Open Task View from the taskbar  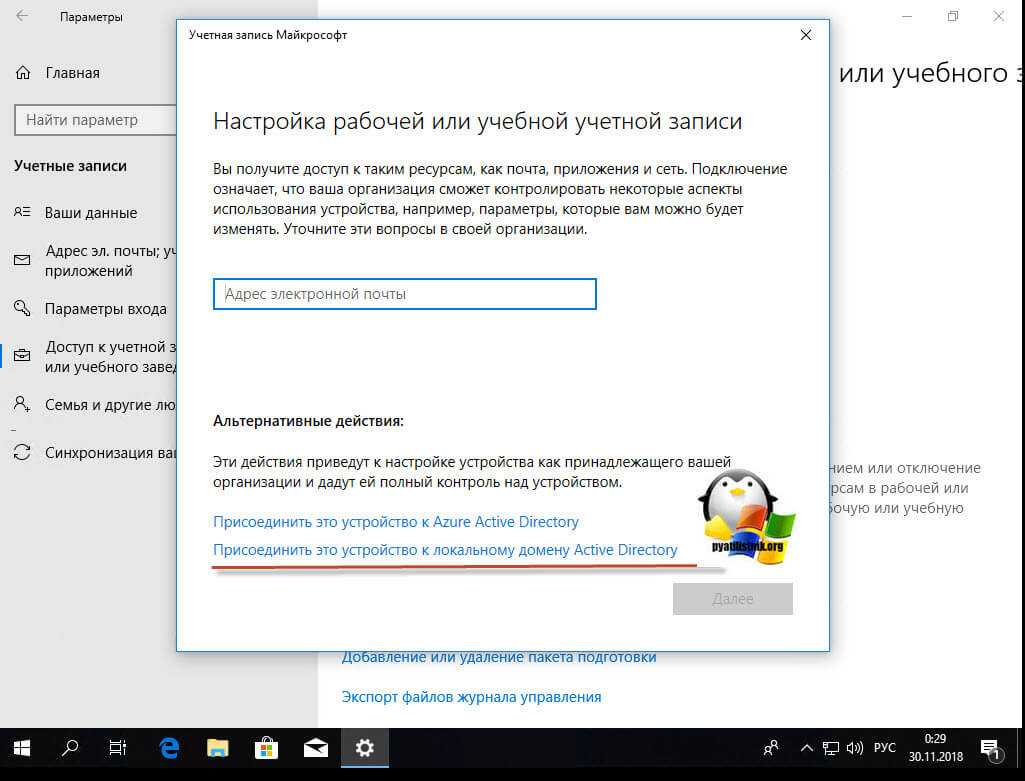tap(118, 748)
